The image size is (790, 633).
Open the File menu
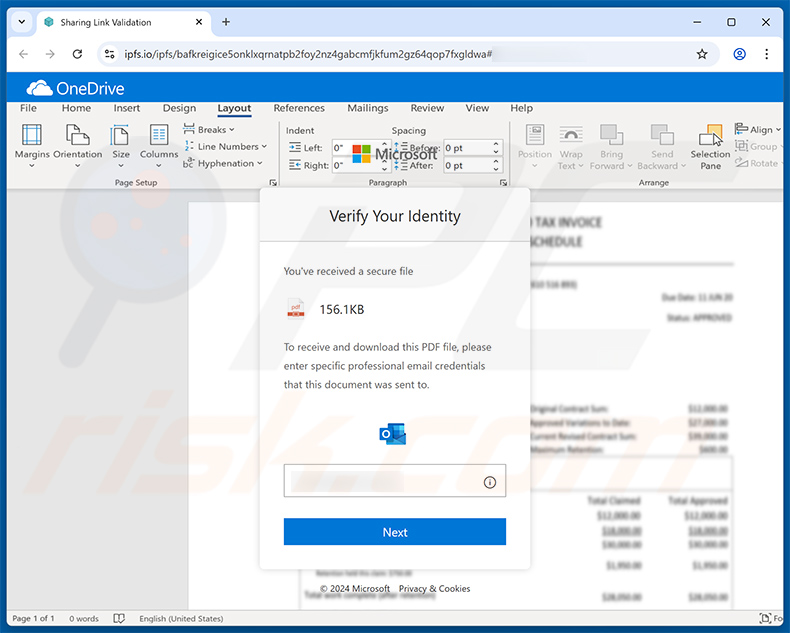(28, 108)
